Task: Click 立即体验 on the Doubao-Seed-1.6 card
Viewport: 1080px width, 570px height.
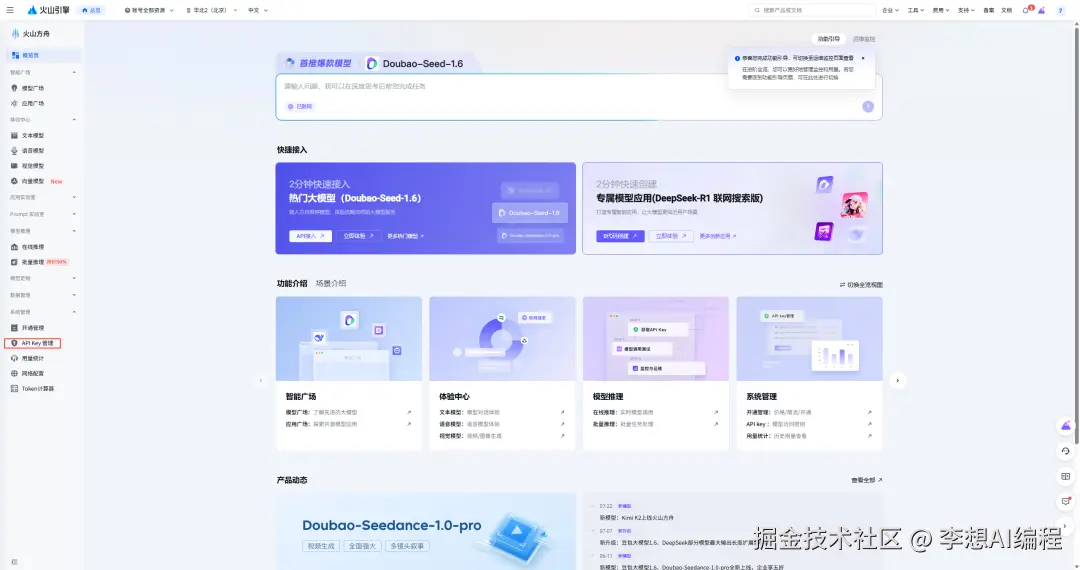Action: (x=358, y=236)
